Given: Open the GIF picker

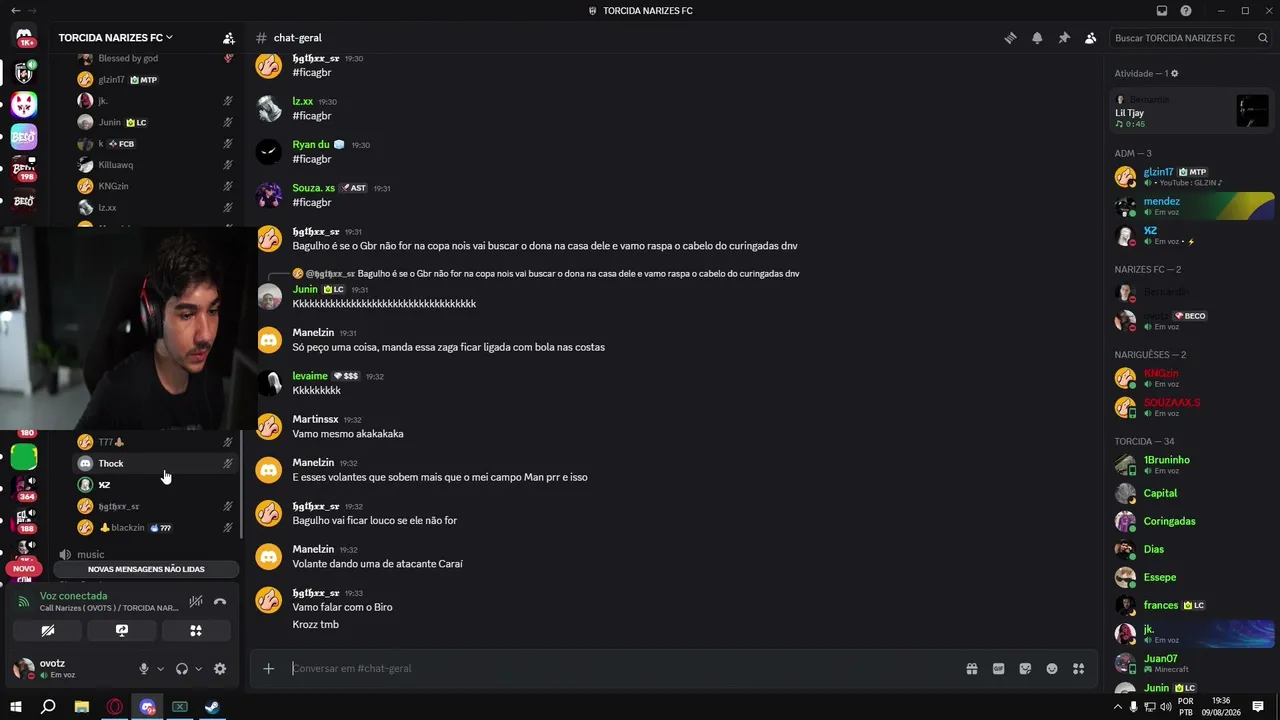Looking at the screenshot, I should [998, 668].
